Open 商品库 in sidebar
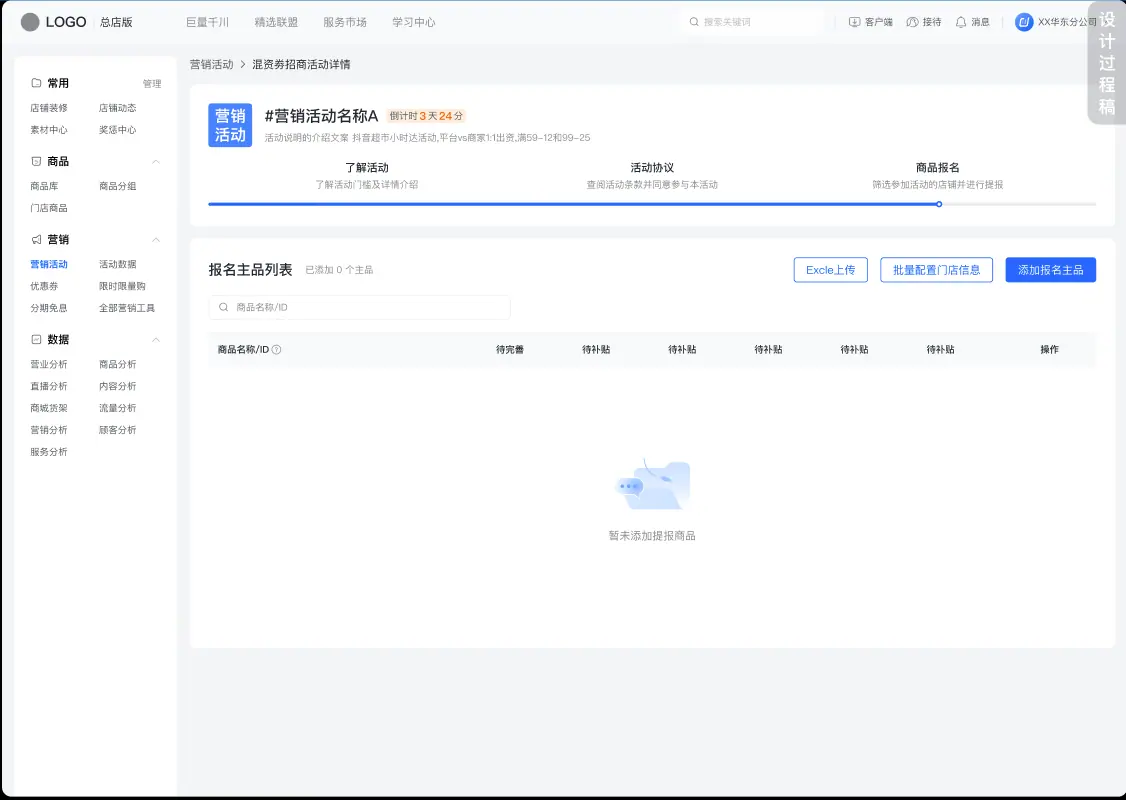Image resolution: width=1126 pixels, height=800 pixels. pyautogui.click(x=45, y=186)
